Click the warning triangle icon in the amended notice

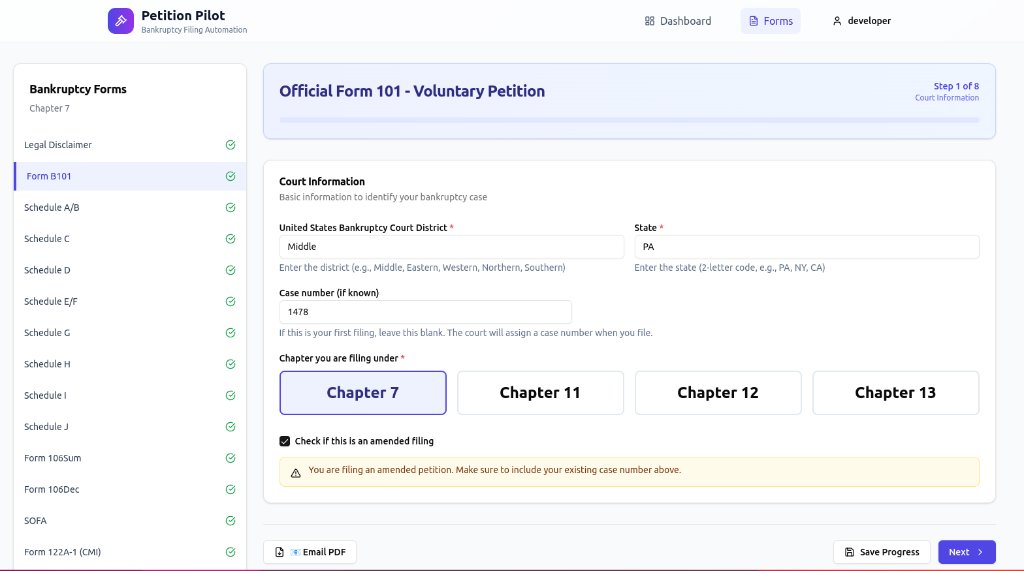coord(296,473)
